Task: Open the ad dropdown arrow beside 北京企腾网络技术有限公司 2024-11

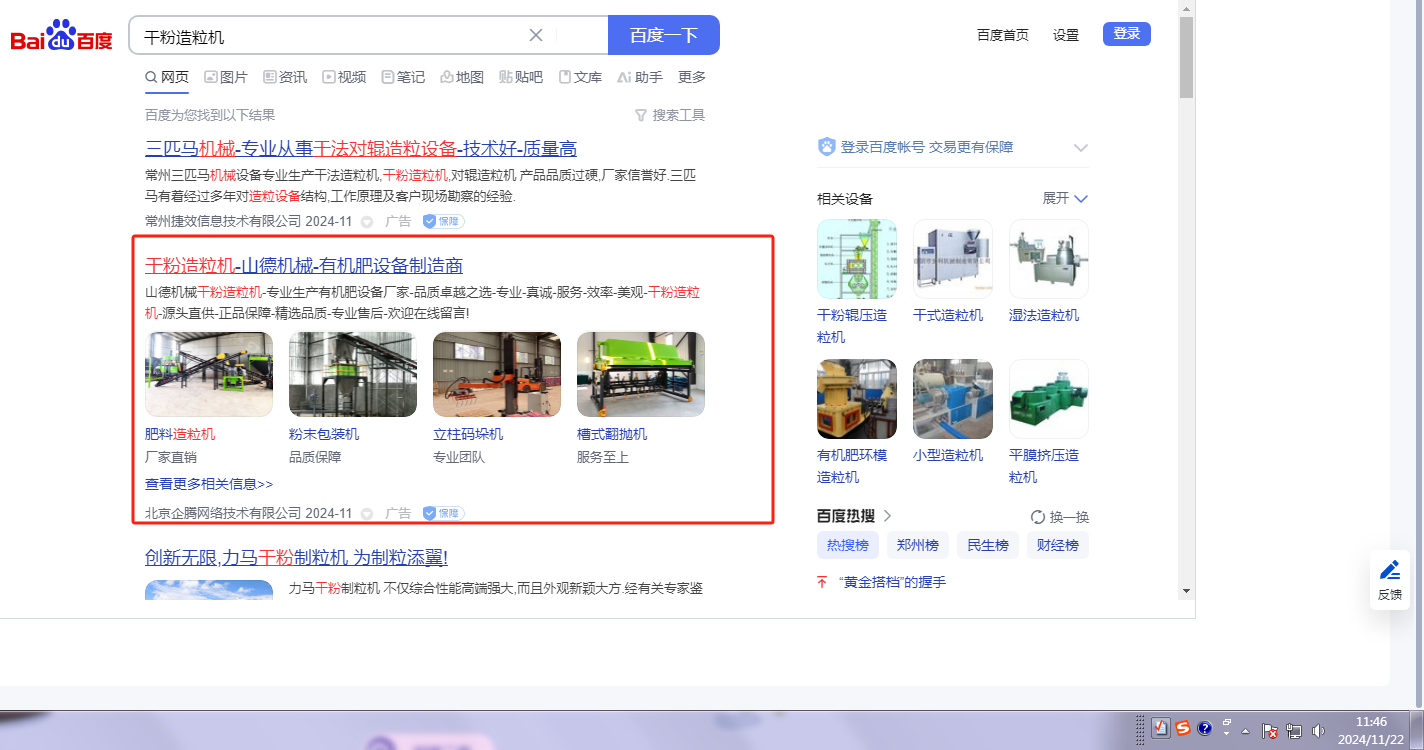Action: click(x=367, y=513)
